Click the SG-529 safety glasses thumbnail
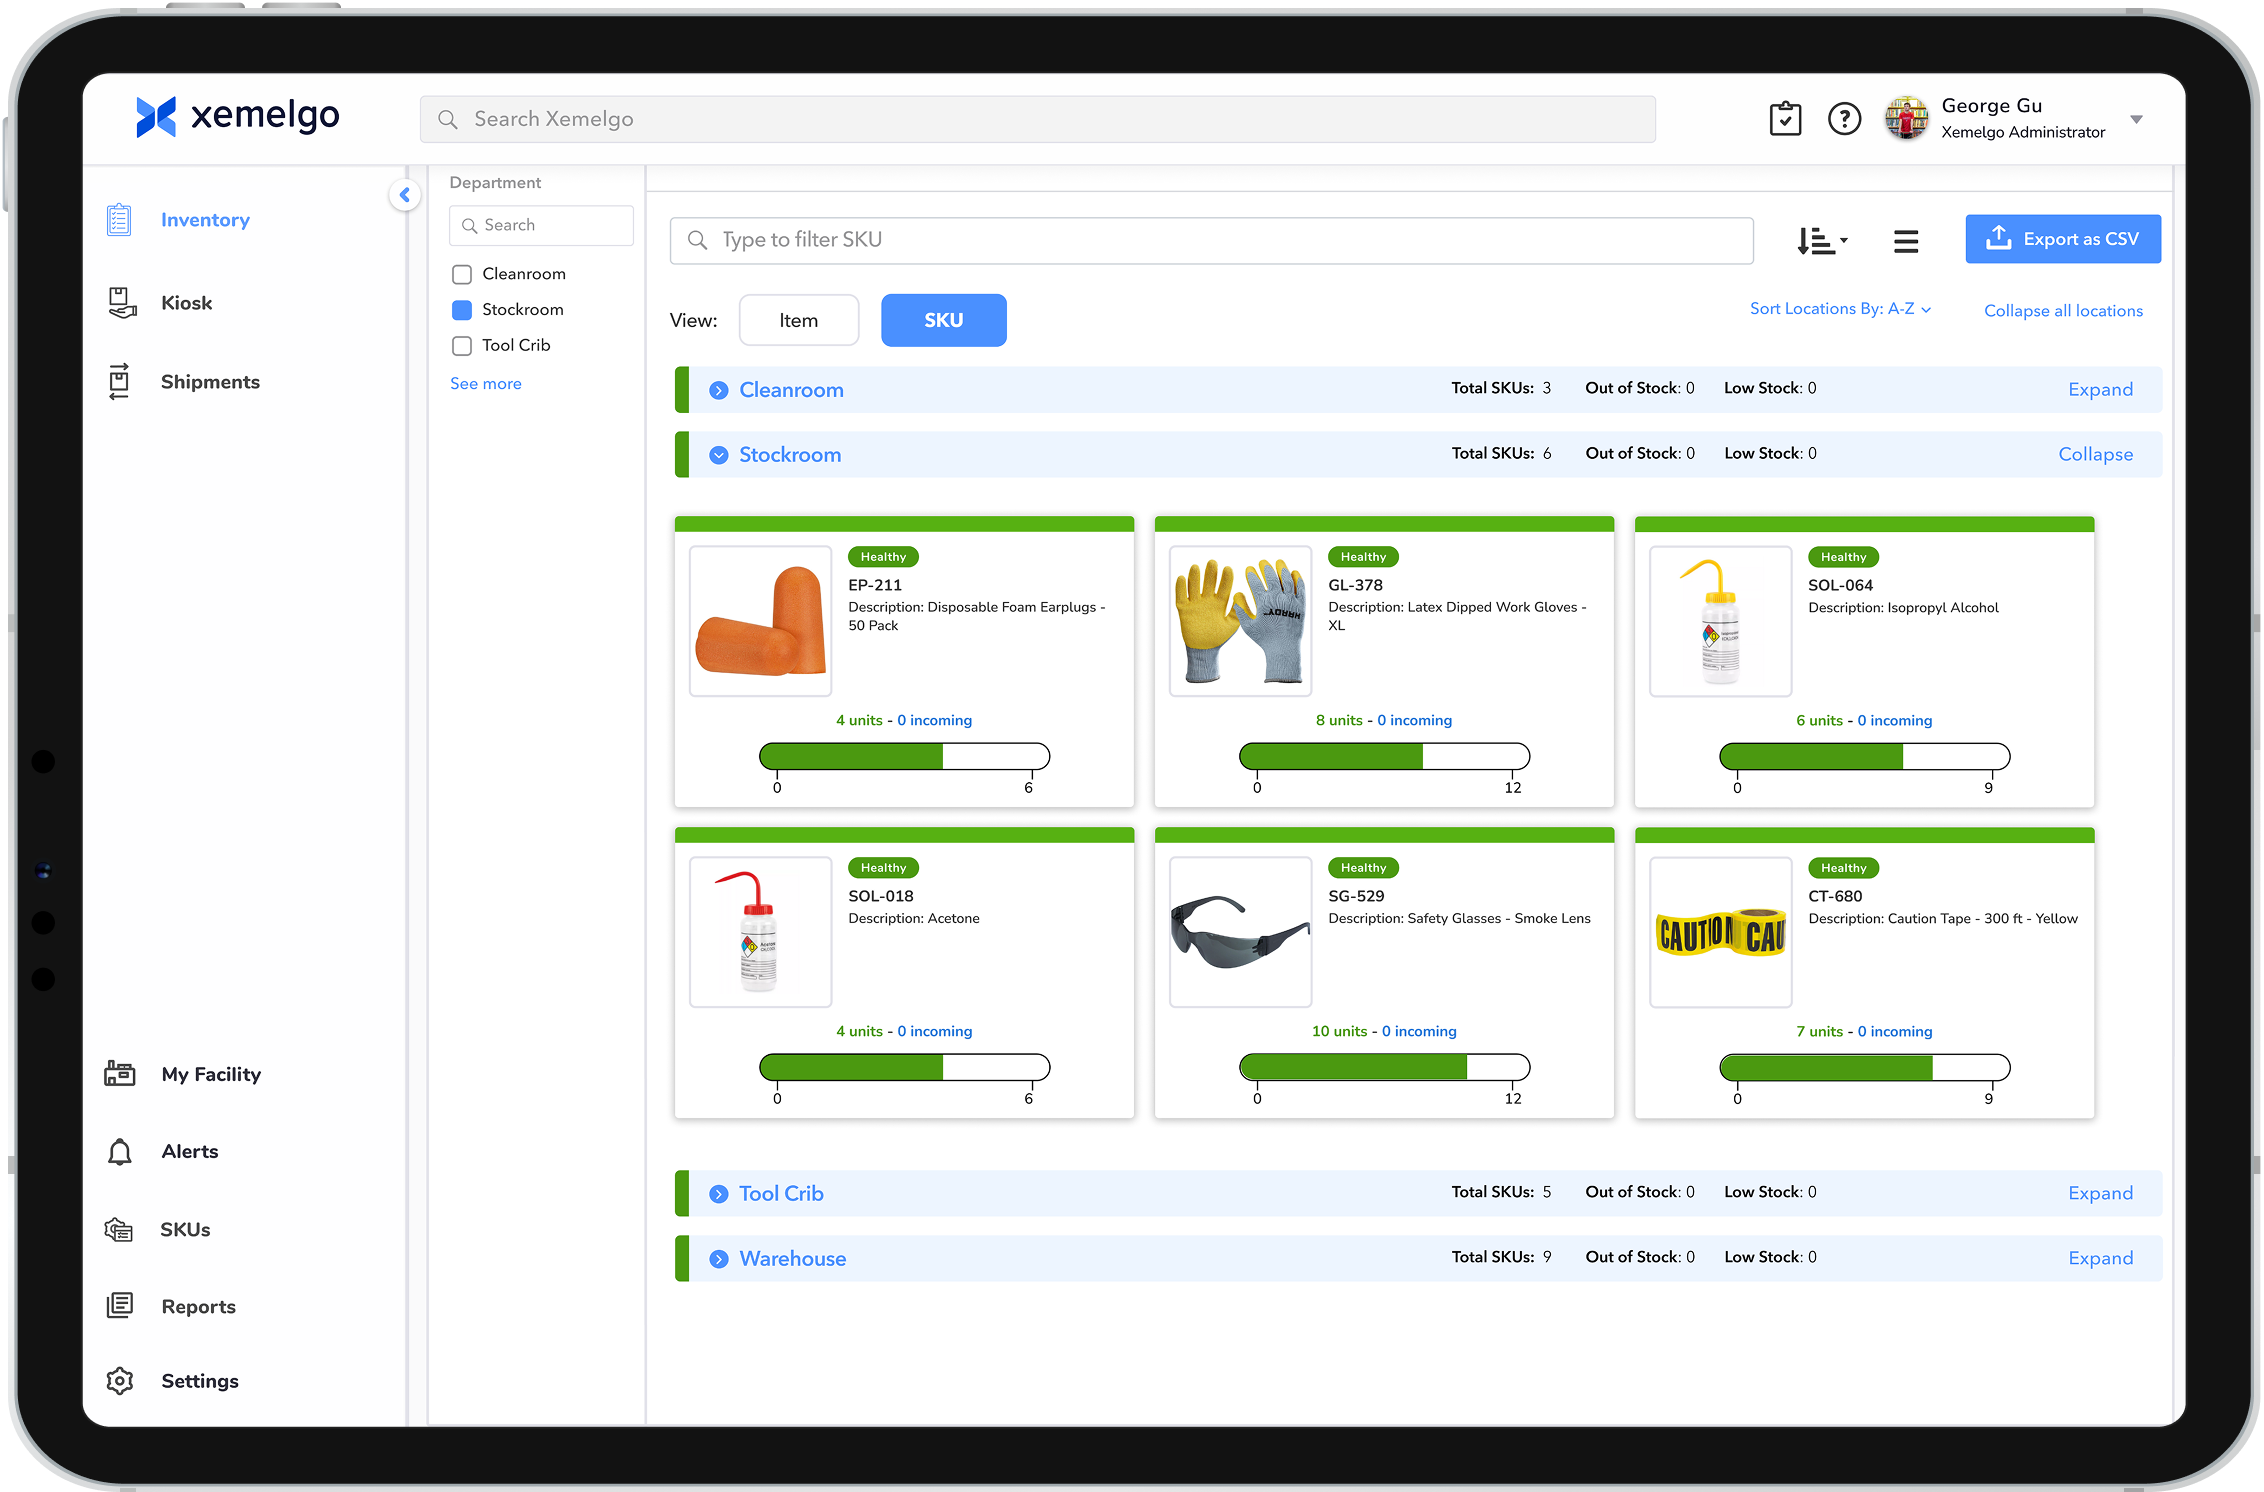The width and height of the screenshot is (2264, 1492). (1241, 932)
